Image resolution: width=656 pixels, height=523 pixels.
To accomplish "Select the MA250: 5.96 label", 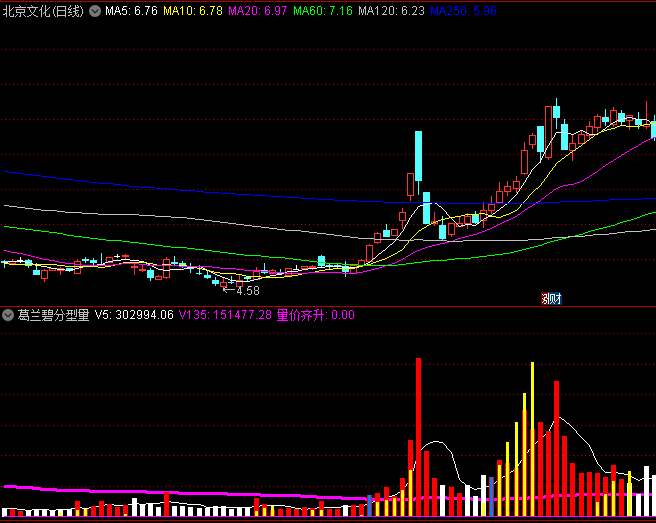I will [463, 11].
